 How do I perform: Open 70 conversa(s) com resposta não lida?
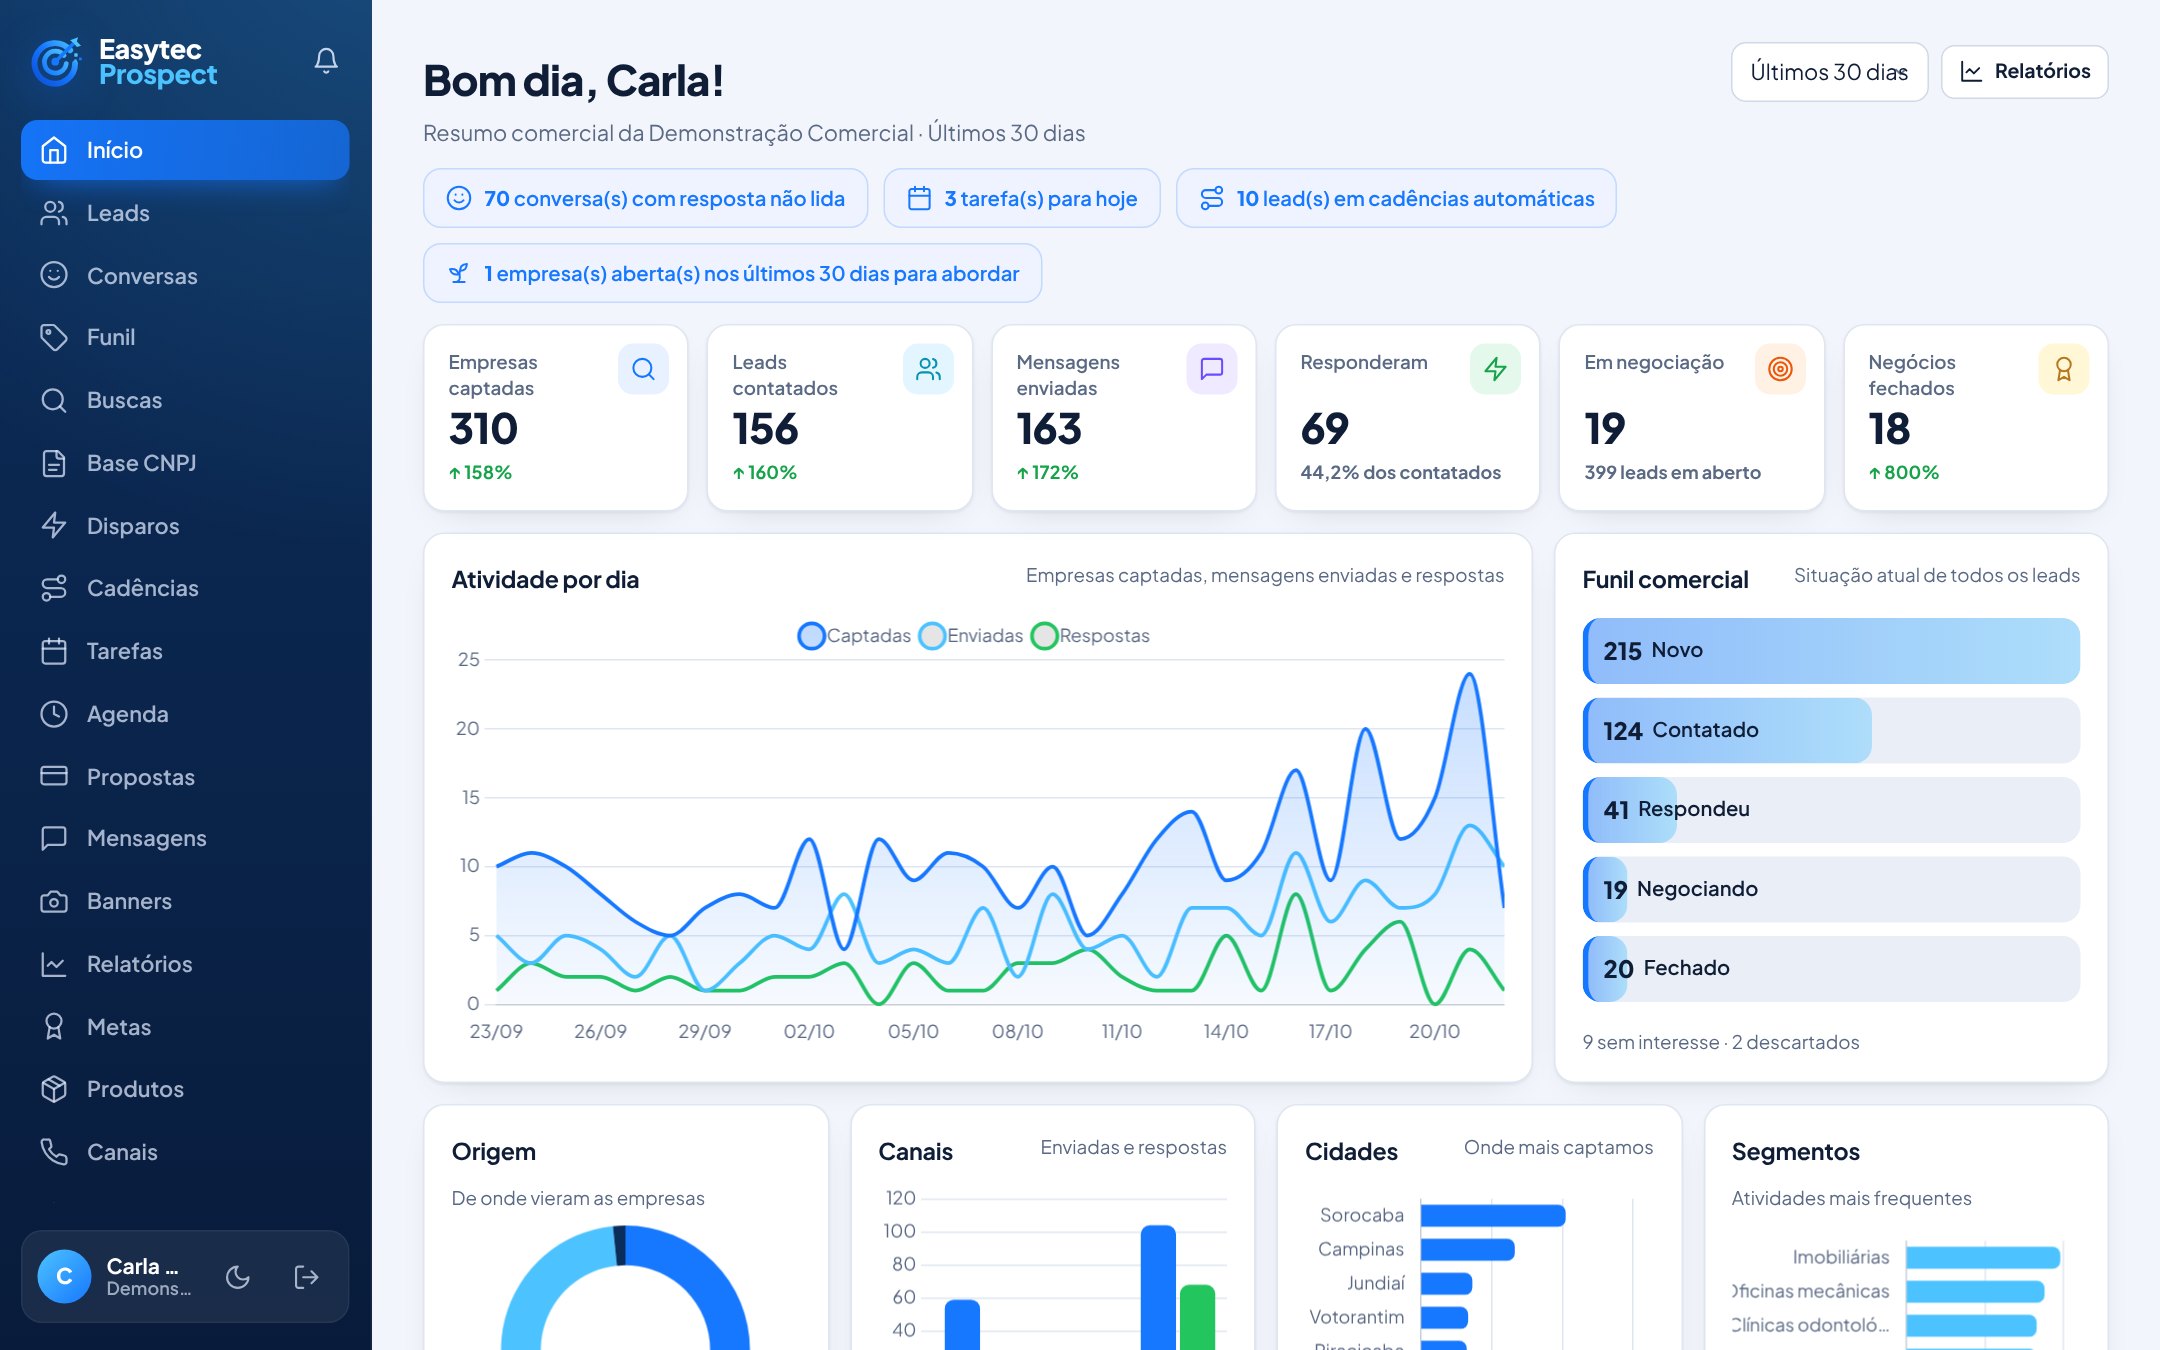coord(645,198)
